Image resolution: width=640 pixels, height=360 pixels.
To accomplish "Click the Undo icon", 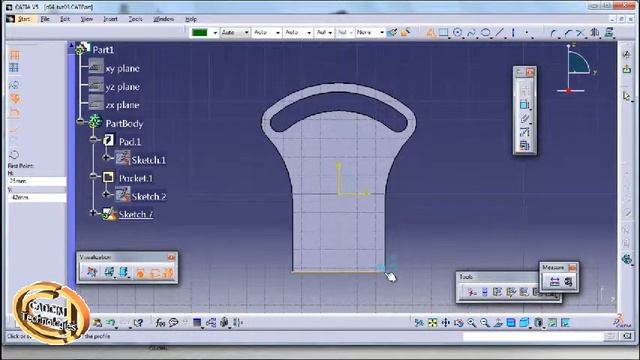I will (111, 323).
